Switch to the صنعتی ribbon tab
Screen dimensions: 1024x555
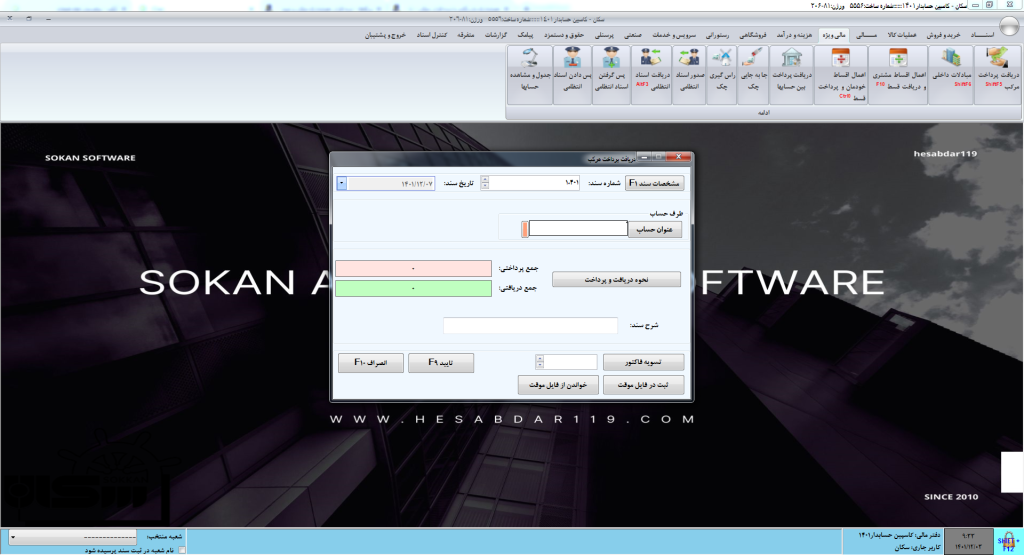632,35
